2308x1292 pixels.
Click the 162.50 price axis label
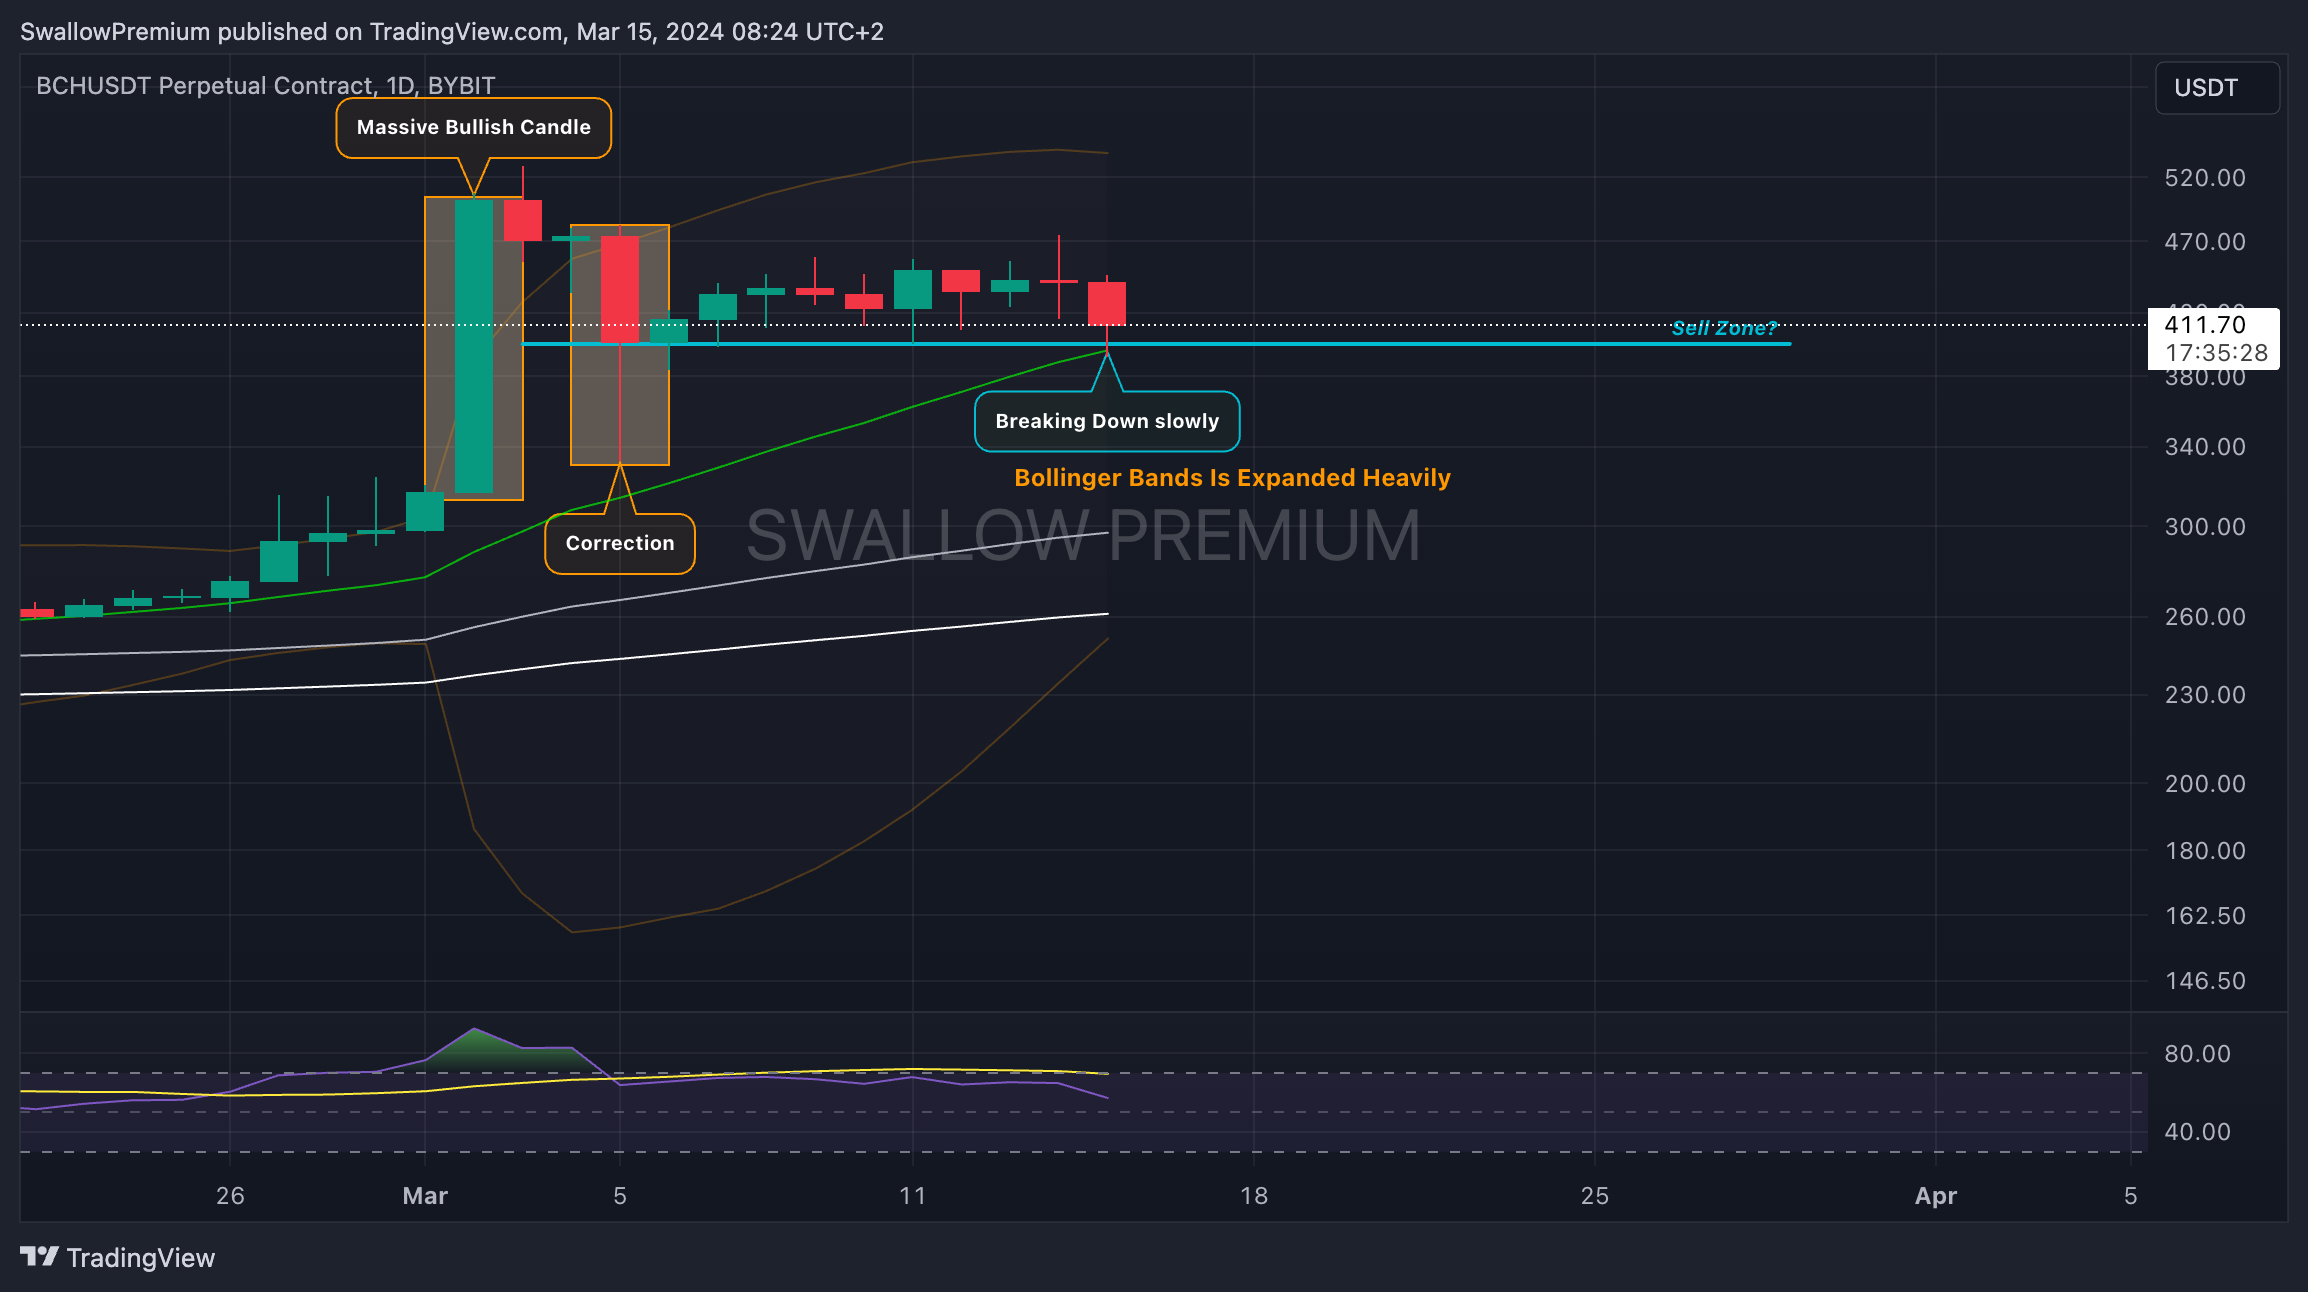pyautogui.click(x=2205, y=916)
